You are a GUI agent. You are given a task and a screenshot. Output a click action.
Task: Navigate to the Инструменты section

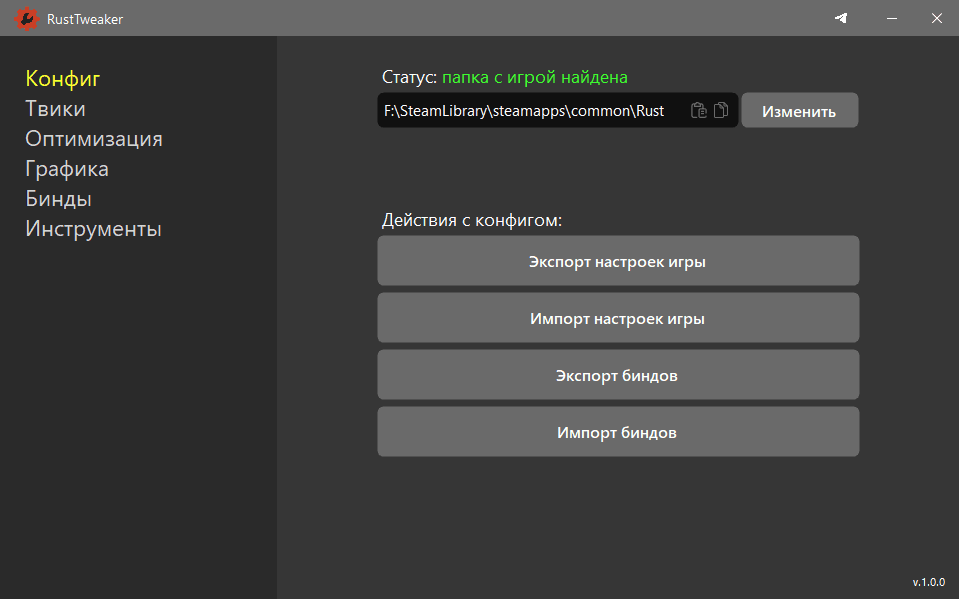tap(93, 229)
